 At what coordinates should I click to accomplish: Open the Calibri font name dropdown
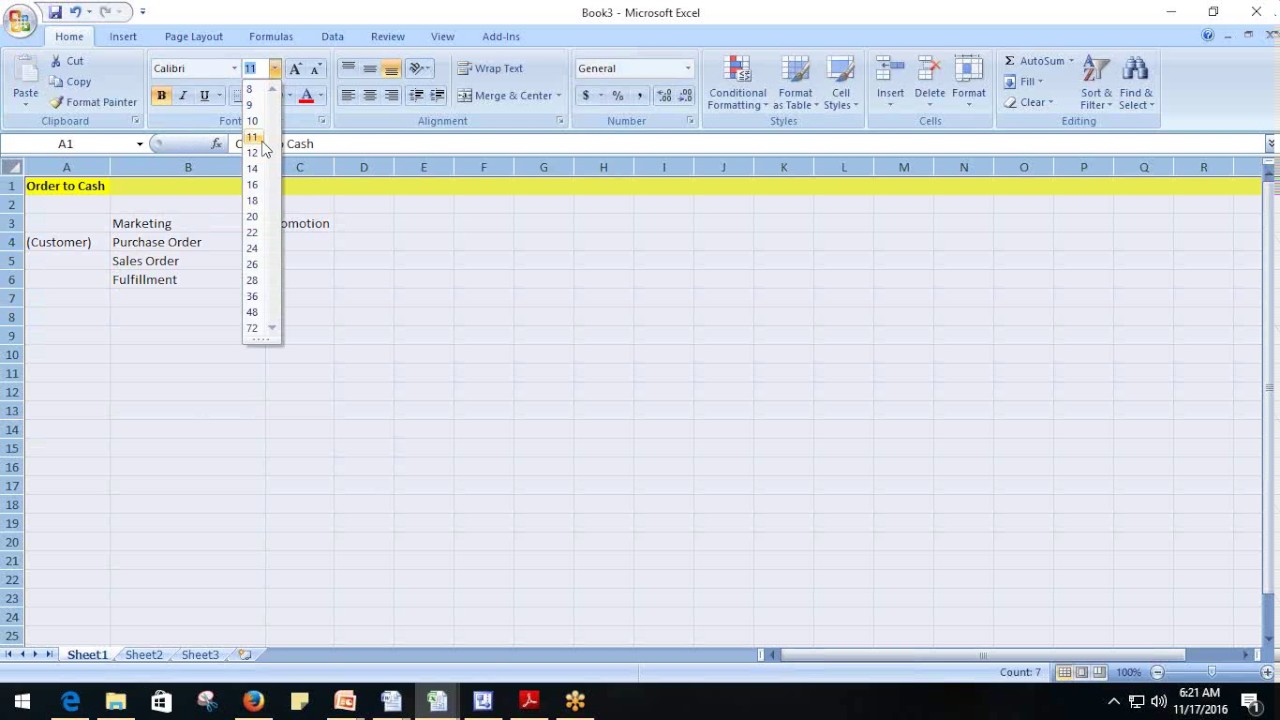pos(234,68)
